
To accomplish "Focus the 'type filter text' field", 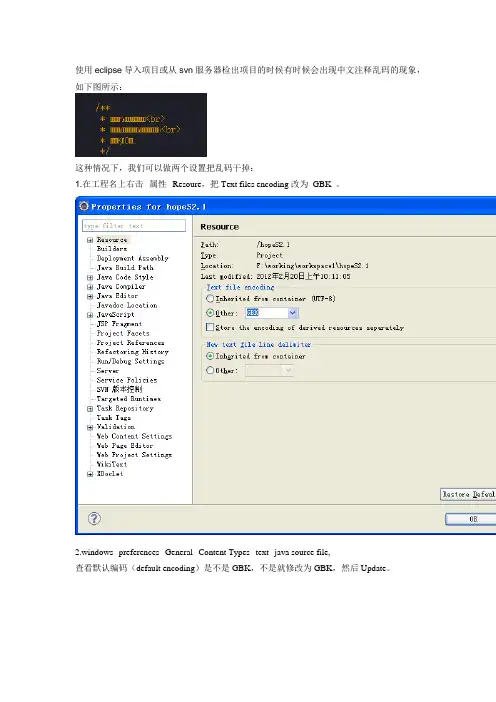I will click(x=134, y=226).
